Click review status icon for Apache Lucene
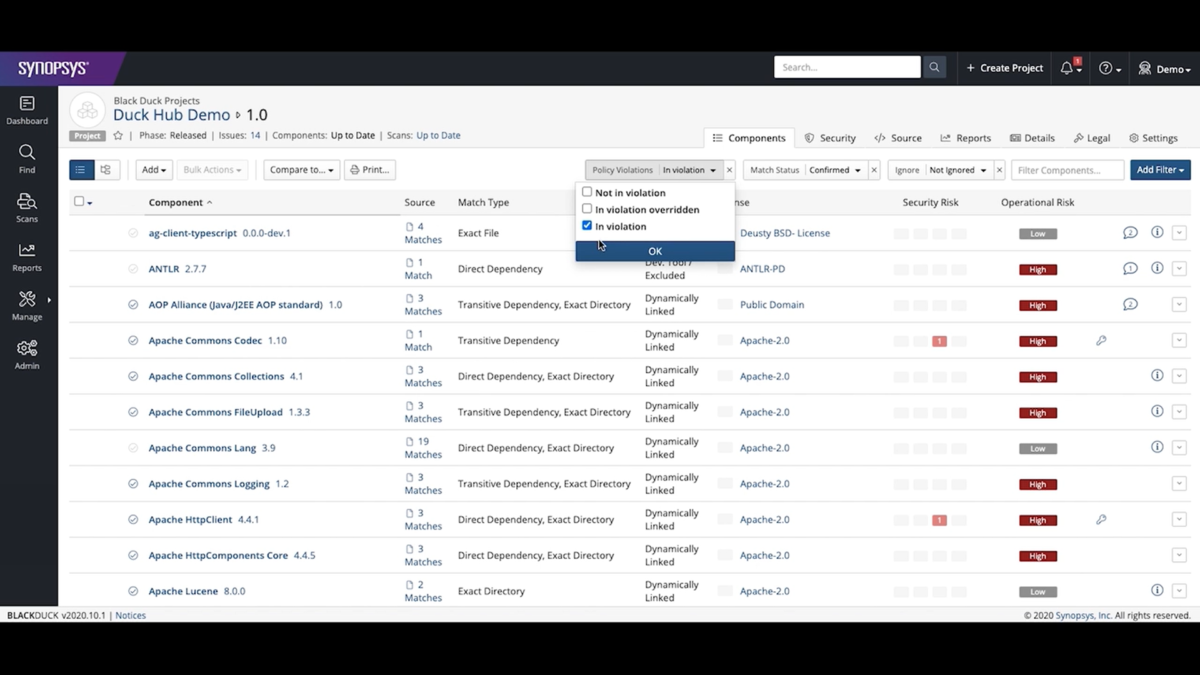This screenshot has width=1200, height=675. pos(133,591)
